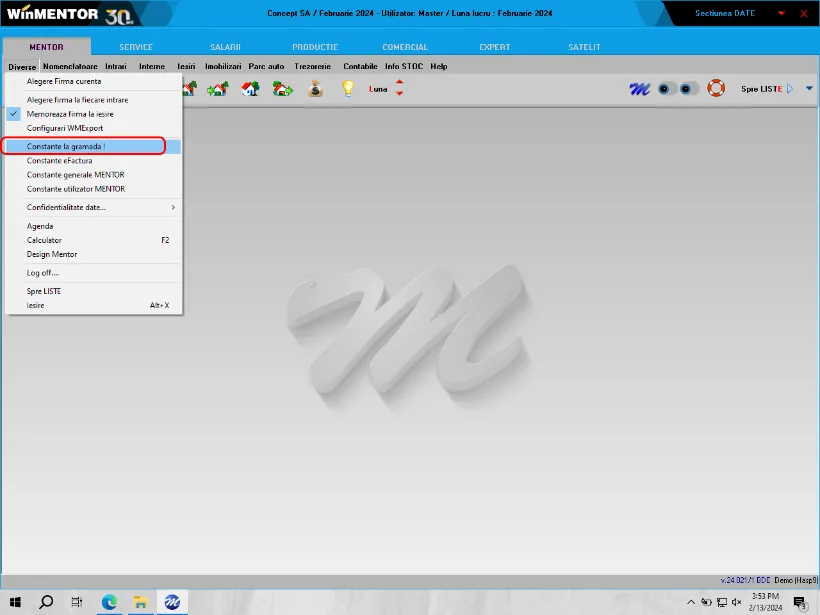Open Task View on the taskbar
820x615 pixels.
tap(77, 602)
